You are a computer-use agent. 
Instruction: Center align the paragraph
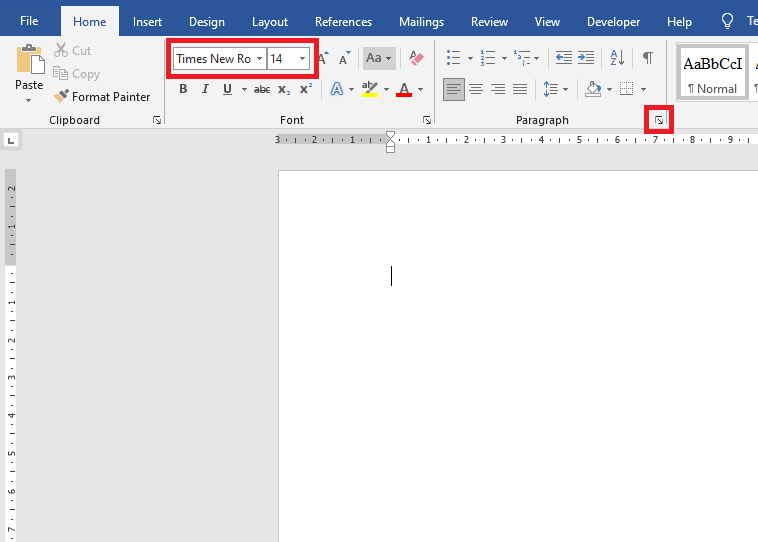pos(476,89)
